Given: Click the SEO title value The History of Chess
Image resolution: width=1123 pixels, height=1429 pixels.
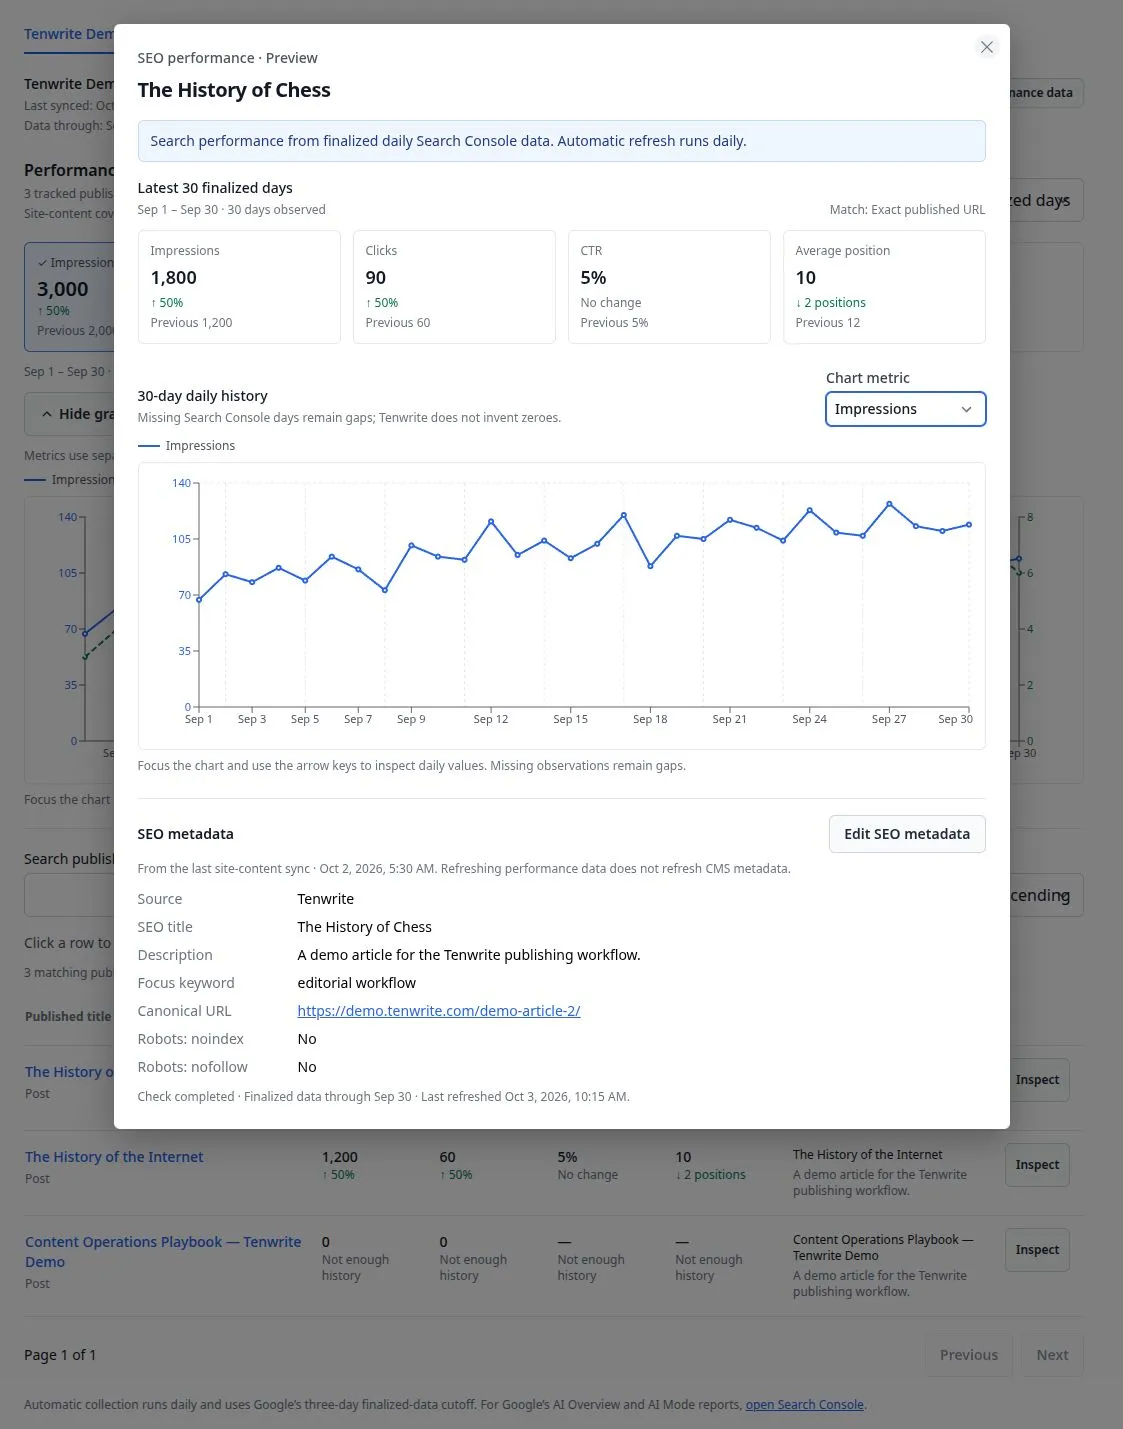Looking at the screenshot, I should point(364,927).
